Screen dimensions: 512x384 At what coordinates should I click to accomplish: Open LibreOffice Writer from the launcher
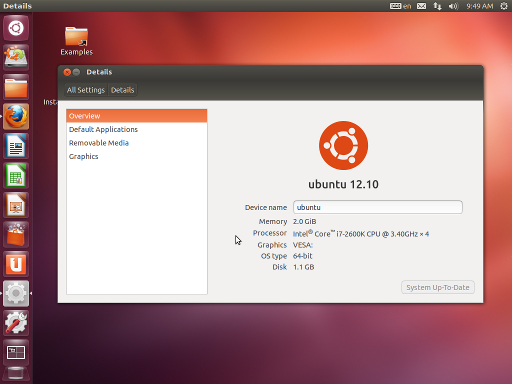pos(16,146)
